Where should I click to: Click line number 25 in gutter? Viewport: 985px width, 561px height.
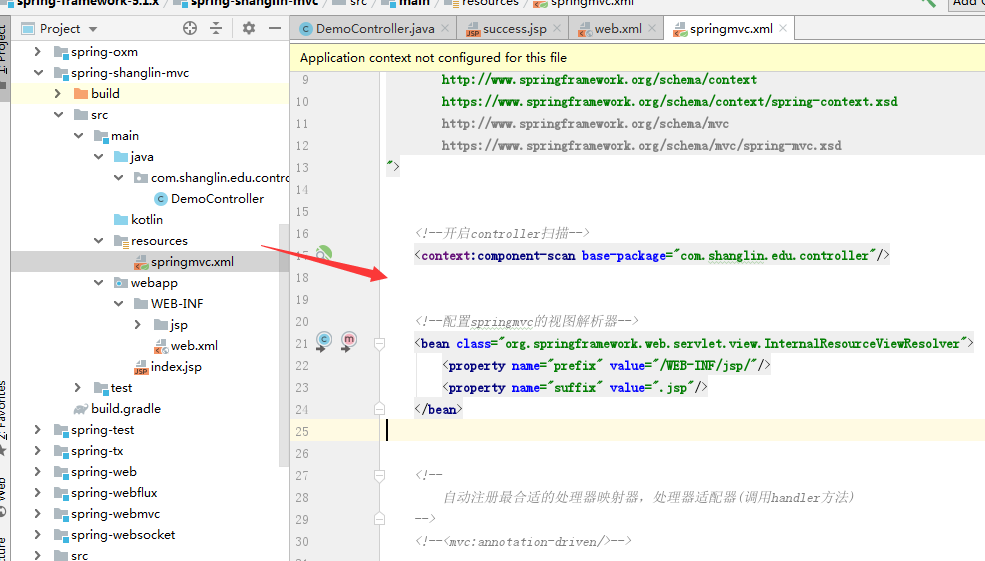click(302, 432)
